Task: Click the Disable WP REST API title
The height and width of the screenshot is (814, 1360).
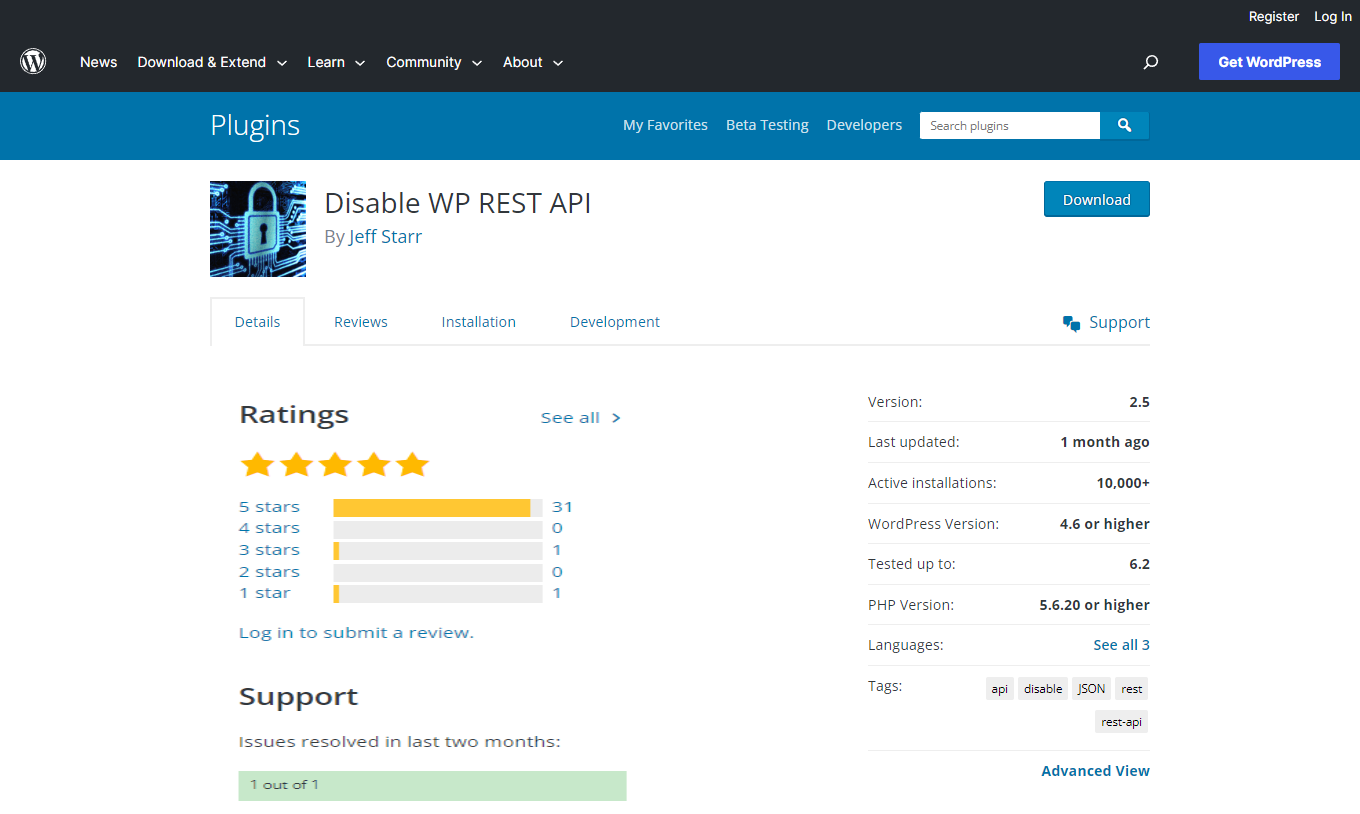Action: click(x=458, y=203)
